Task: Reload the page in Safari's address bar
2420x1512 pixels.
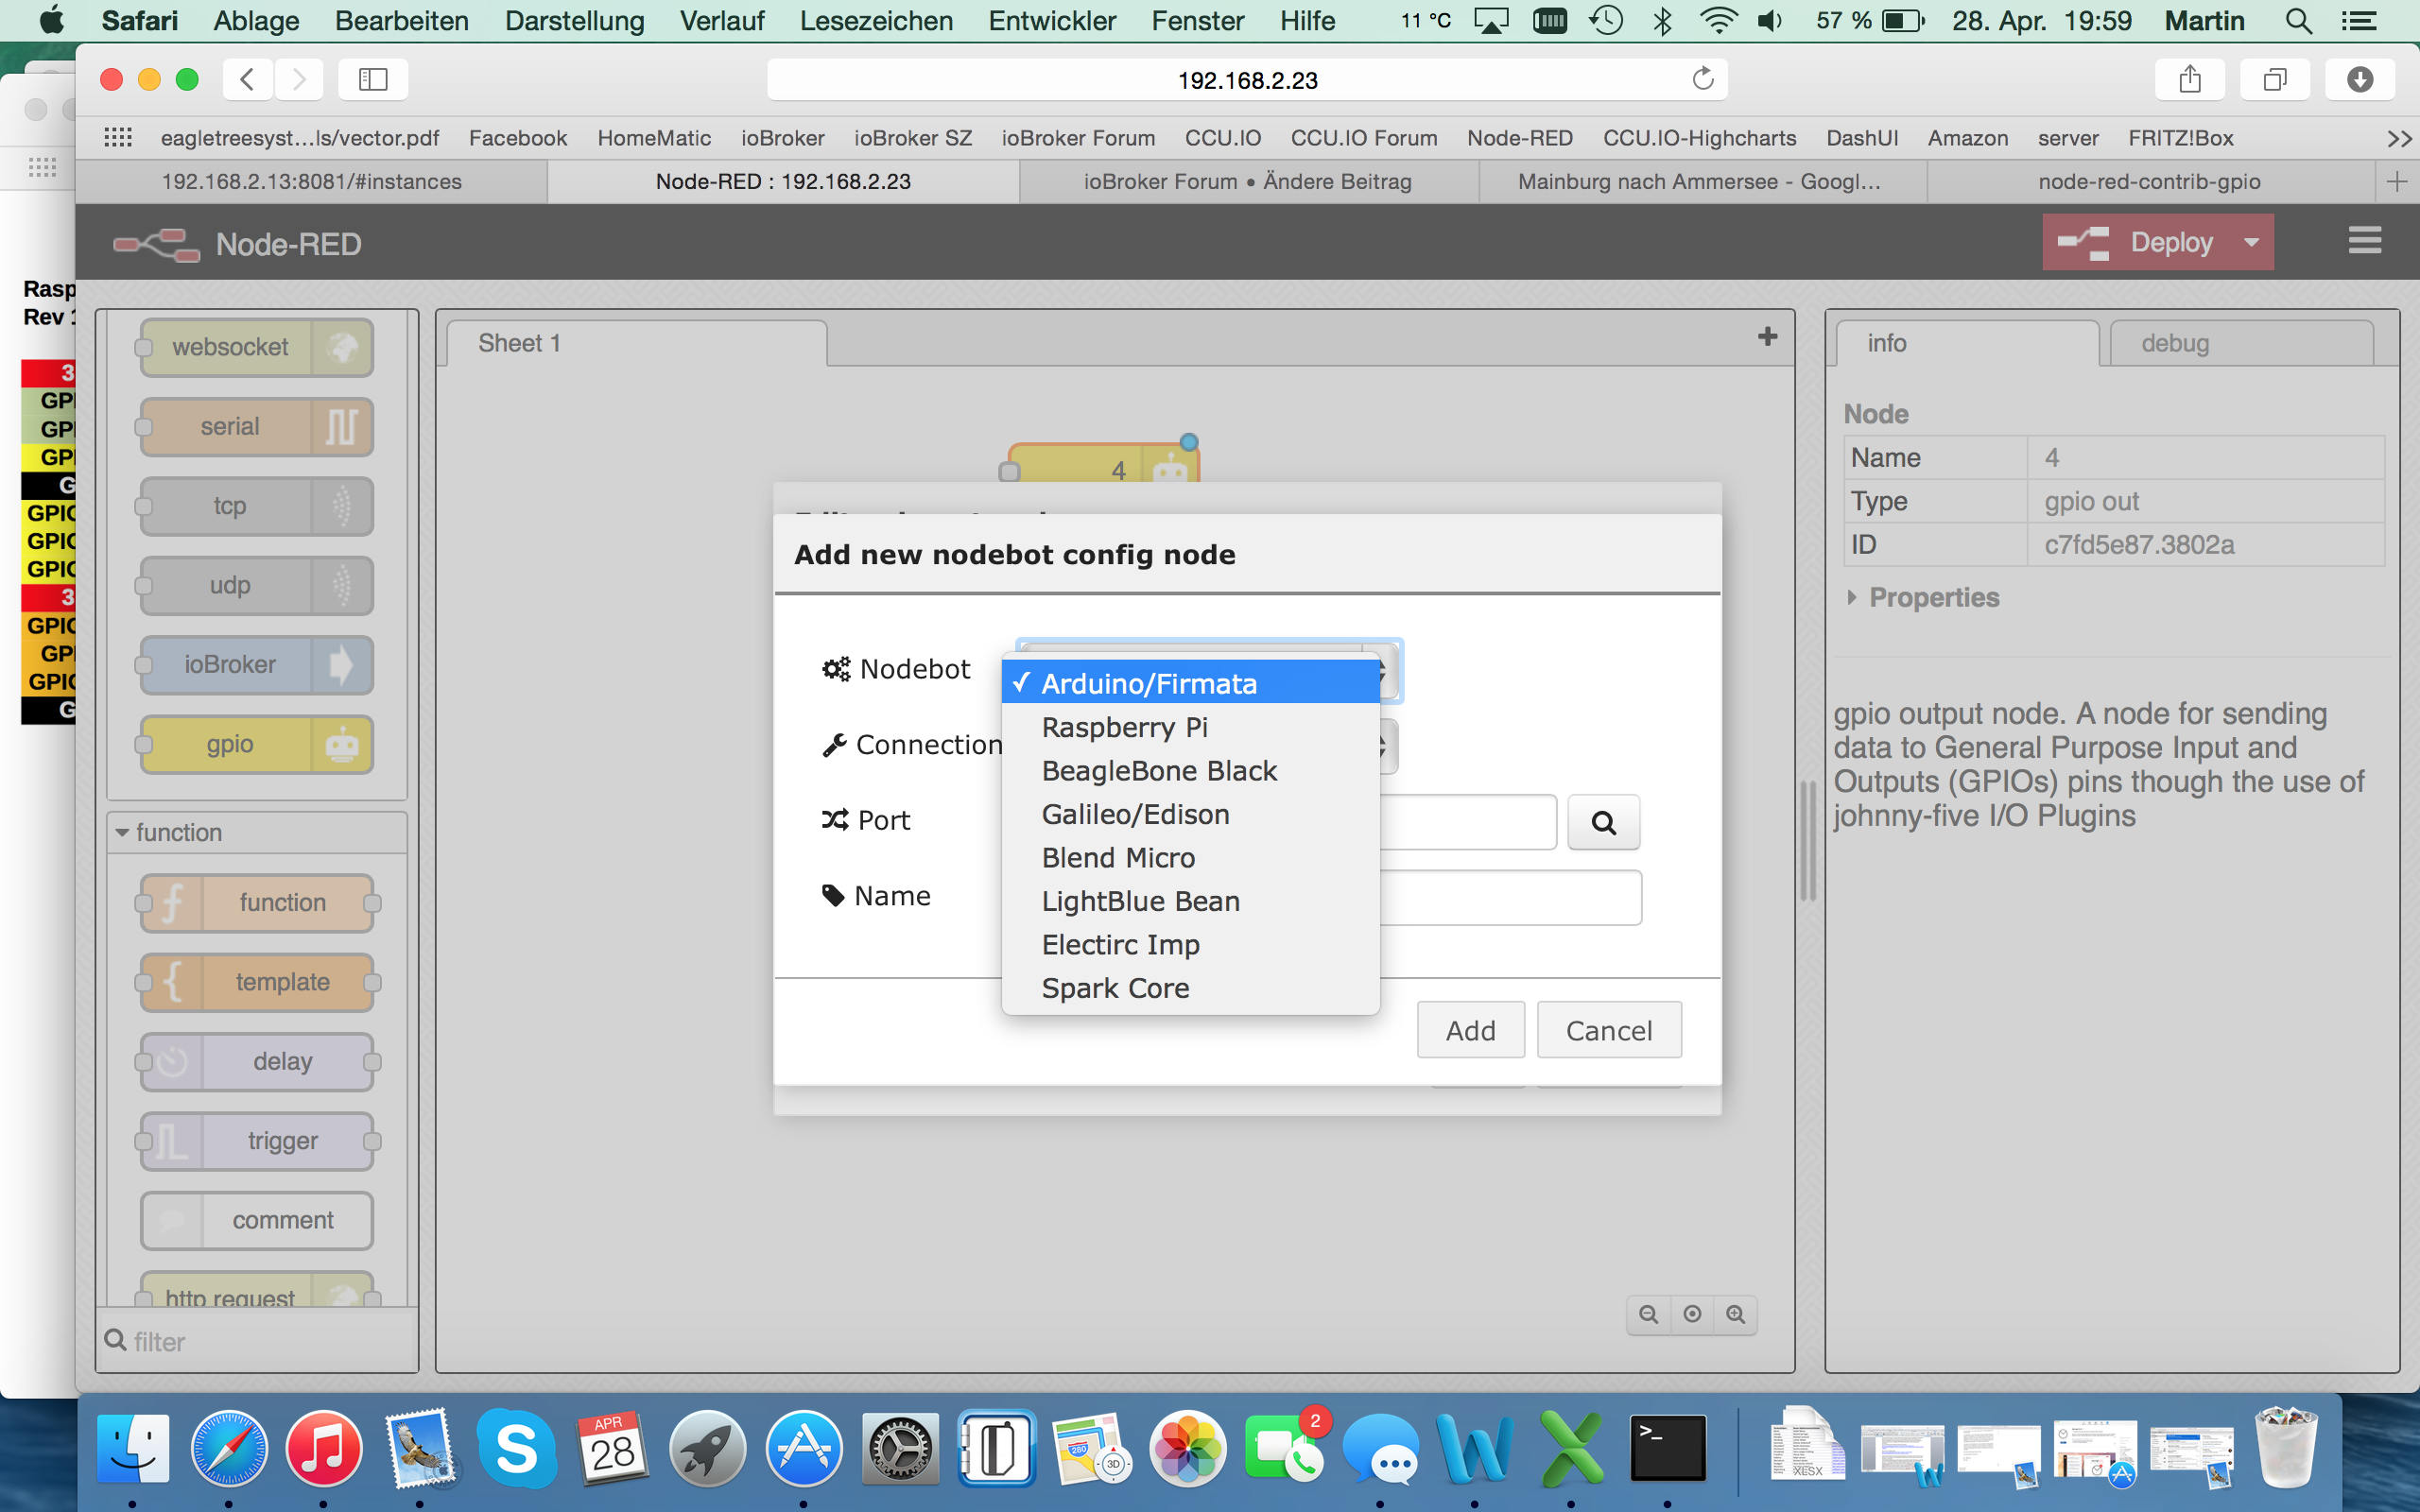Action: pos(1702,79)
